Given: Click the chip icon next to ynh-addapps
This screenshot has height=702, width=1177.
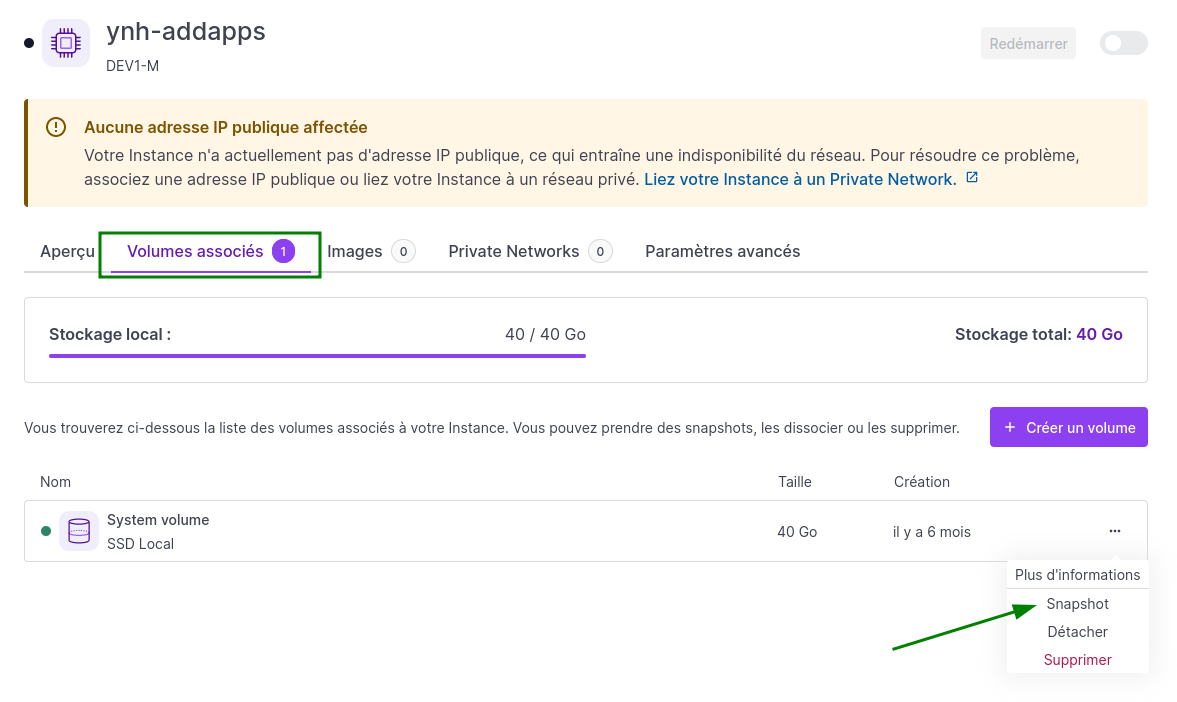Looking at the screenshot, I should tap(65, 43).
